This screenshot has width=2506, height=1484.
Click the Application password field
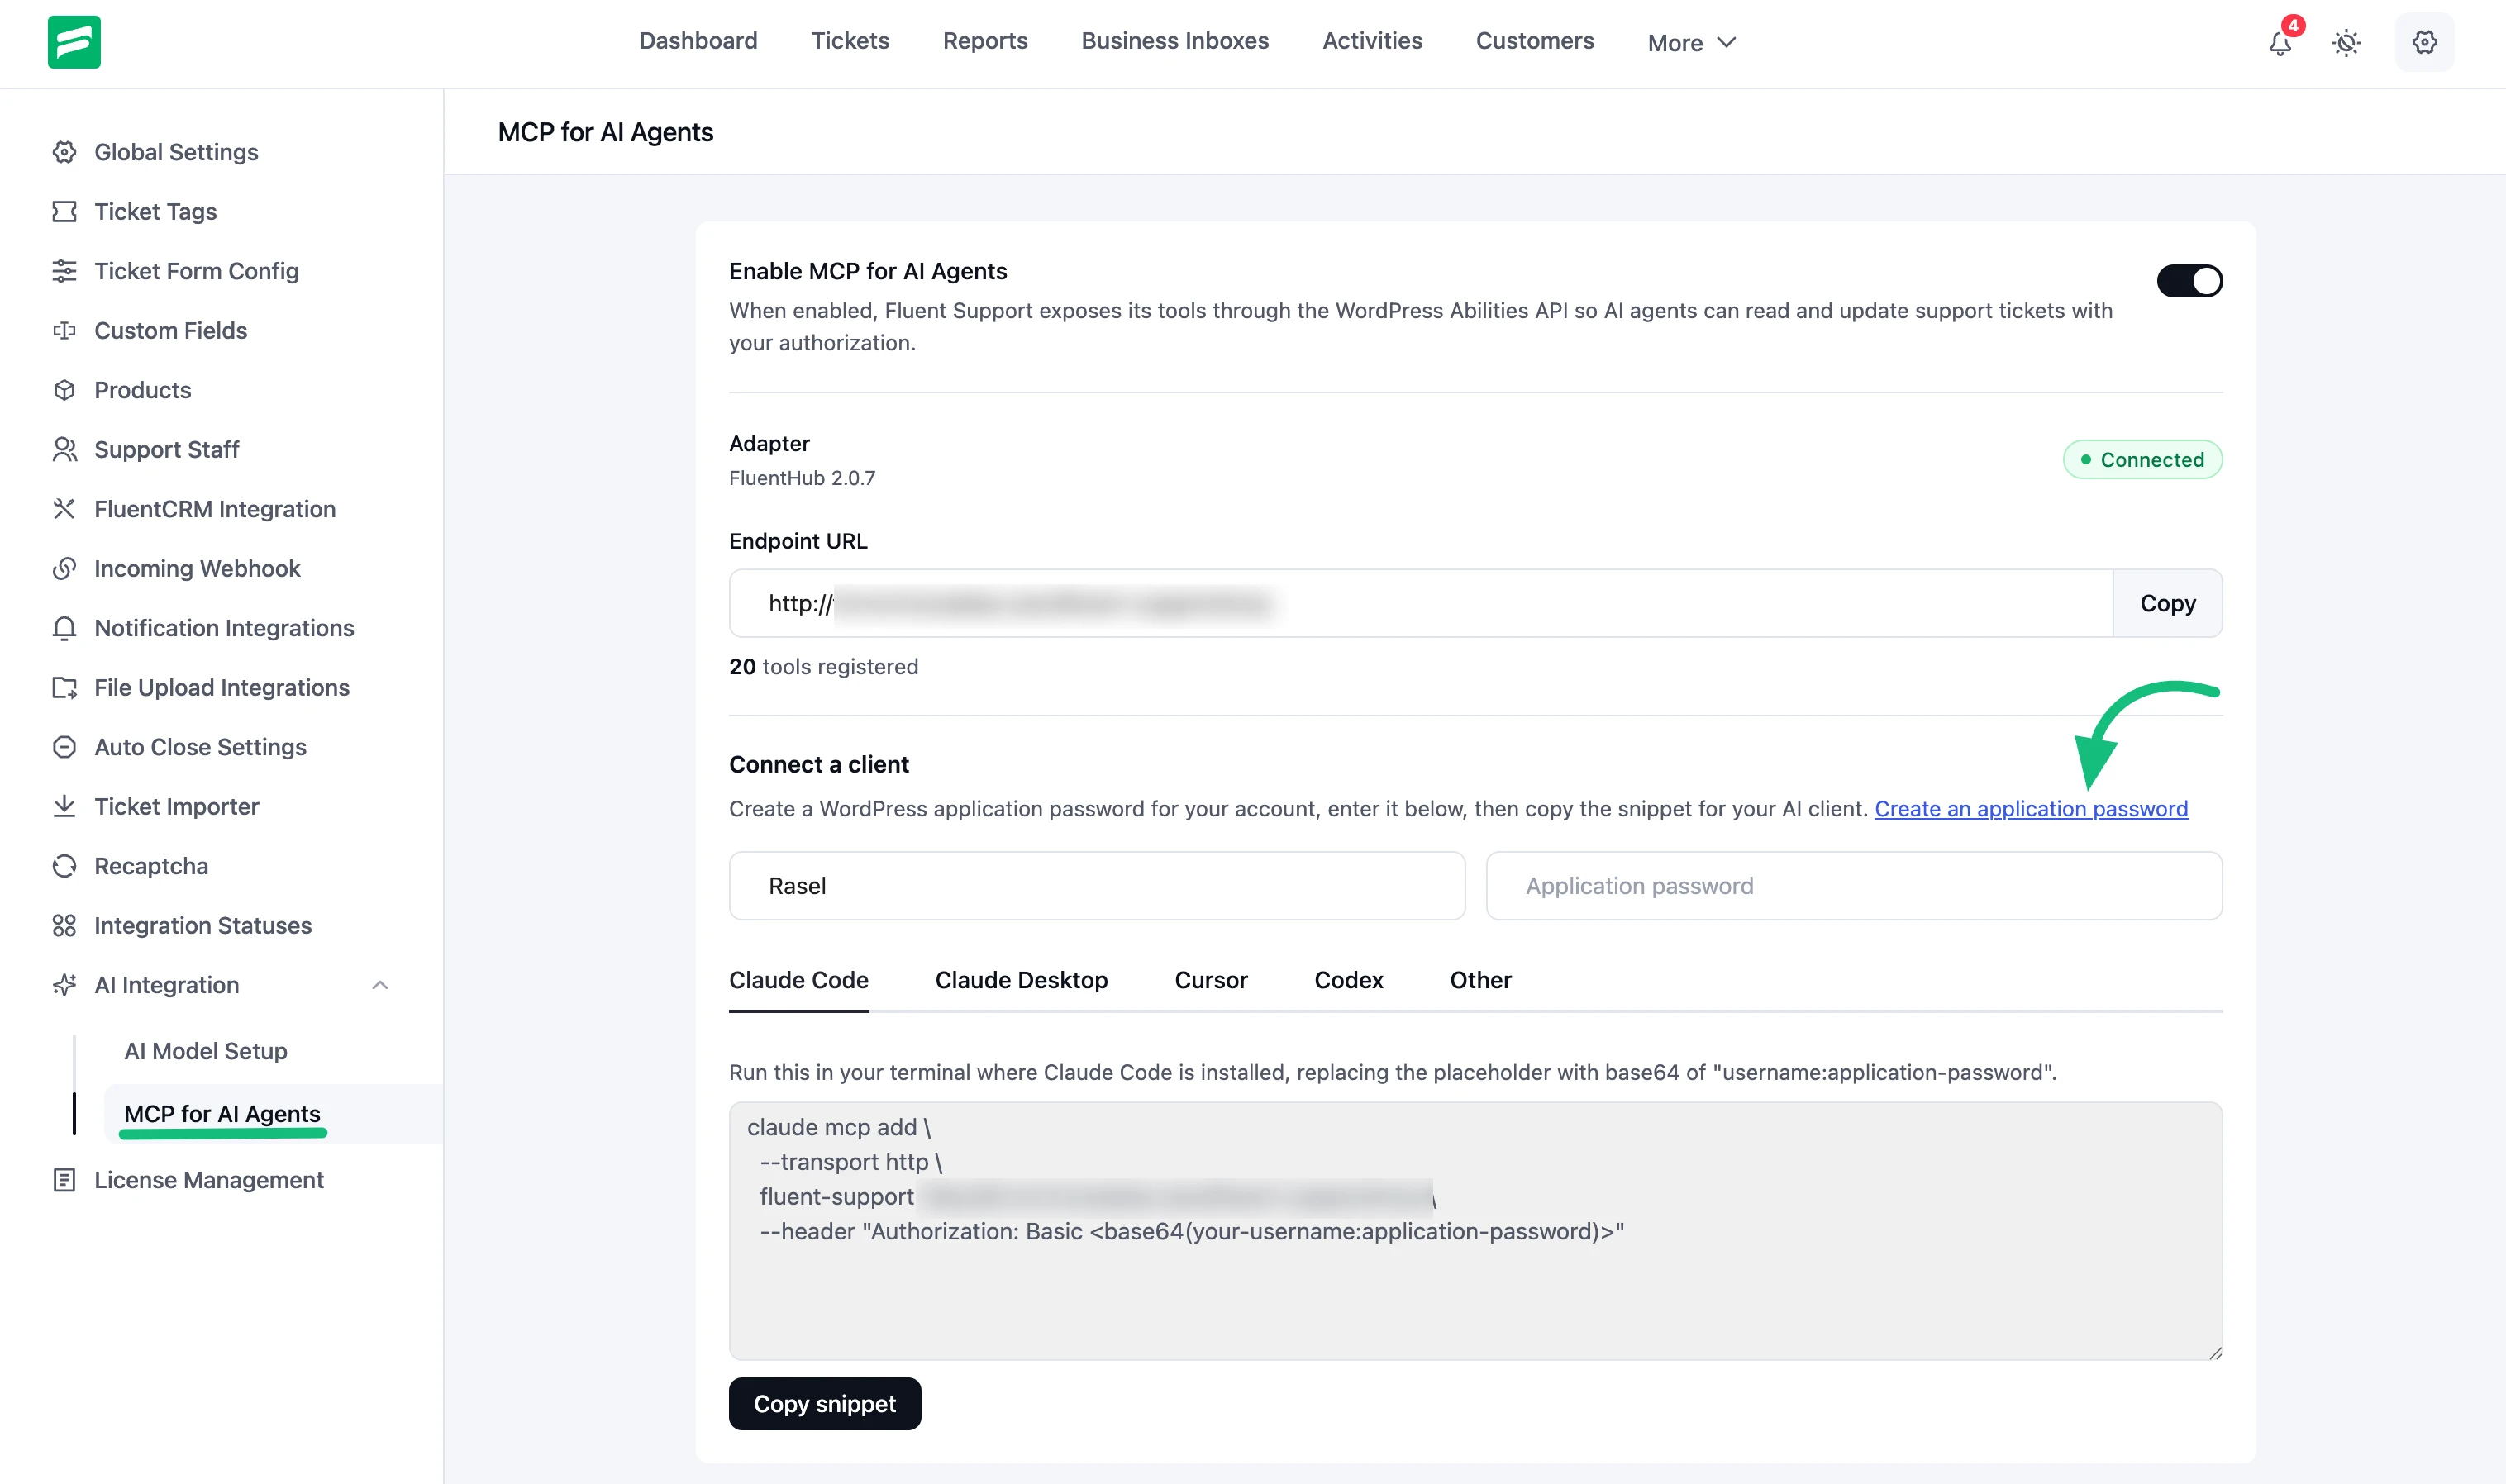pyautogui.click(x=1853, y=886)
